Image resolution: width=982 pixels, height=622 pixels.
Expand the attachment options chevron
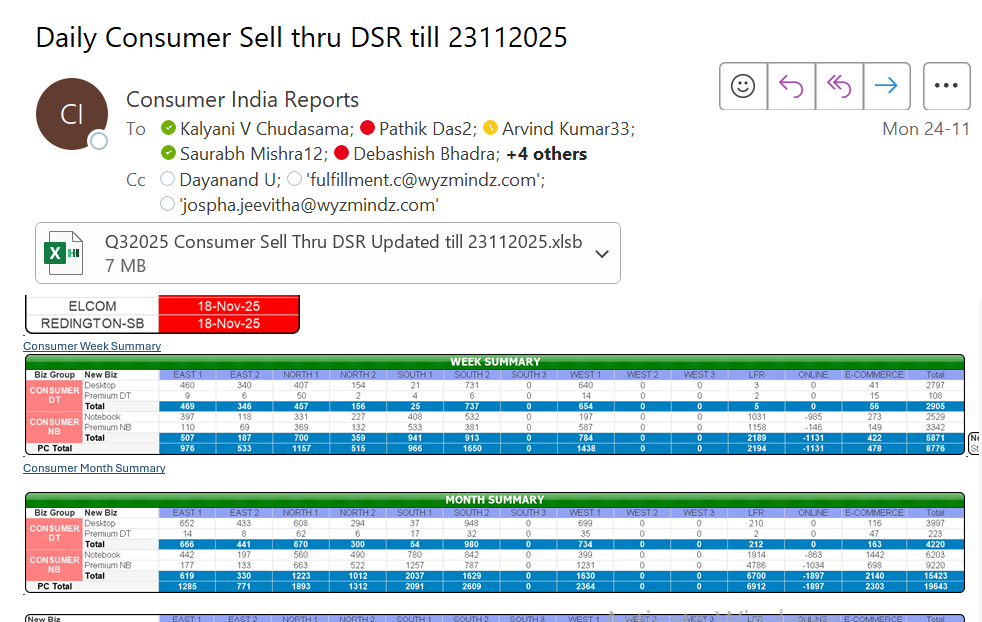click(602, 253)
